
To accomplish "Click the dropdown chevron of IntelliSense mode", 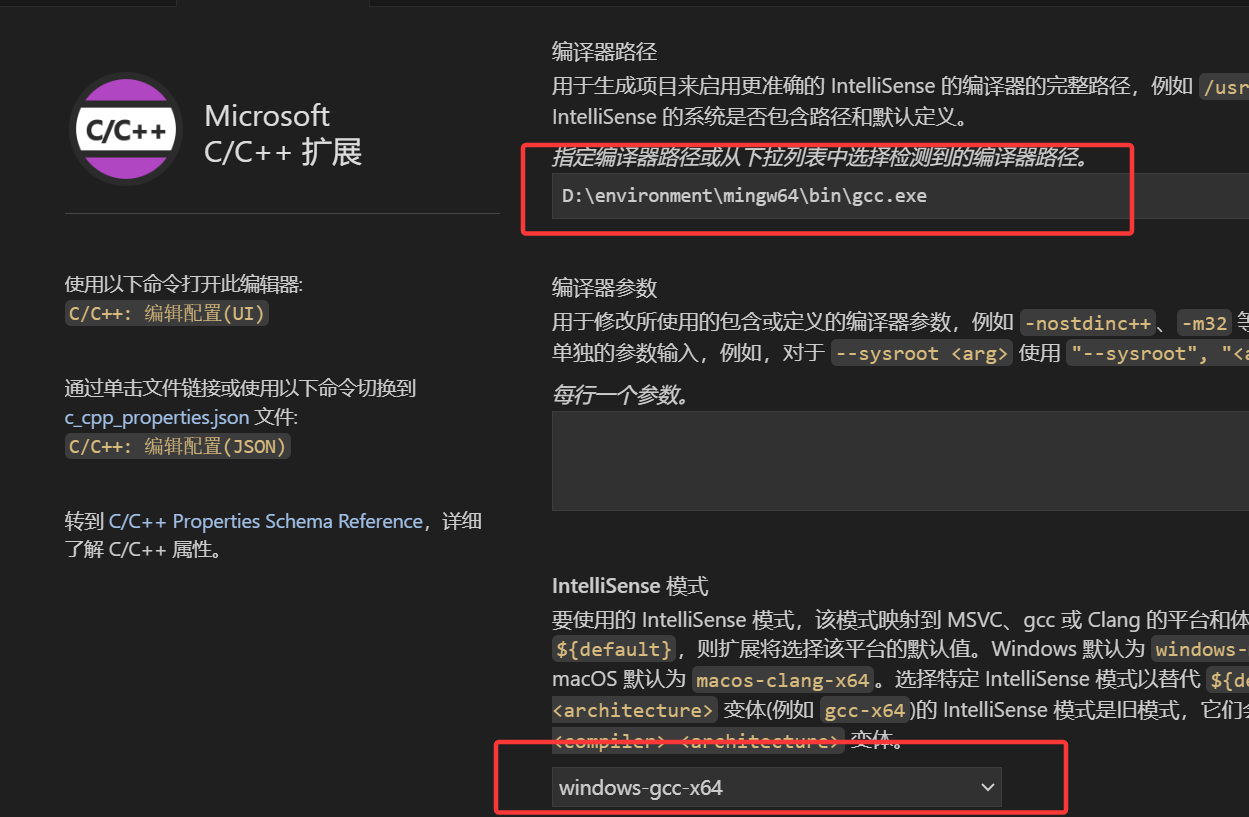I will [x=987, y=787].
